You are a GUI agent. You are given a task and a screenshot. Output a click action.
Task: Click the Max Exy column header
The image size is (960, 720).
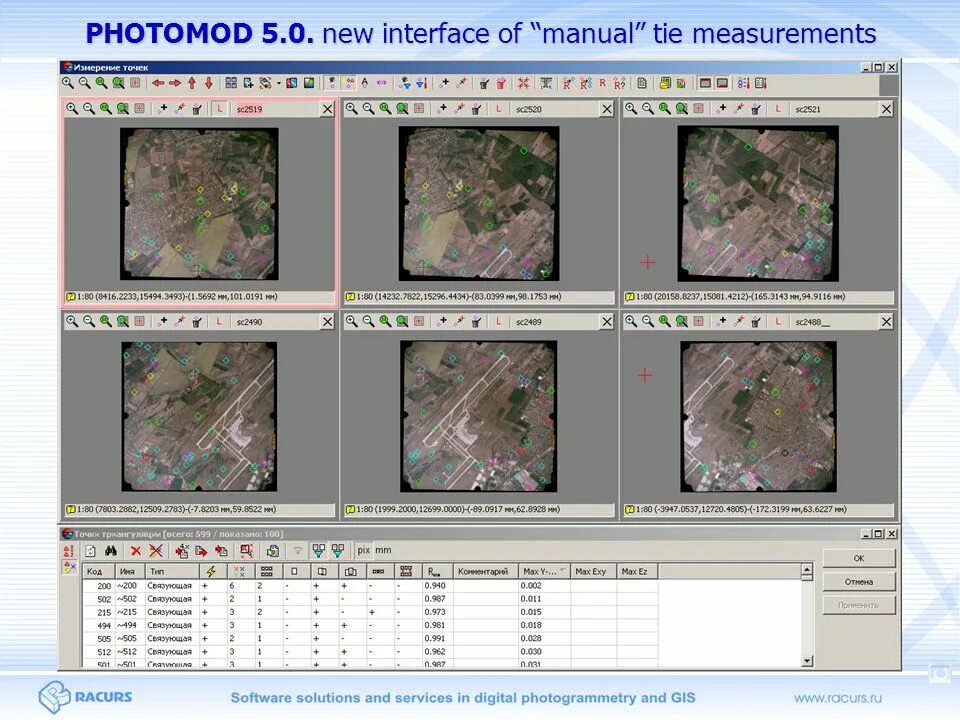tap(593, 571)
